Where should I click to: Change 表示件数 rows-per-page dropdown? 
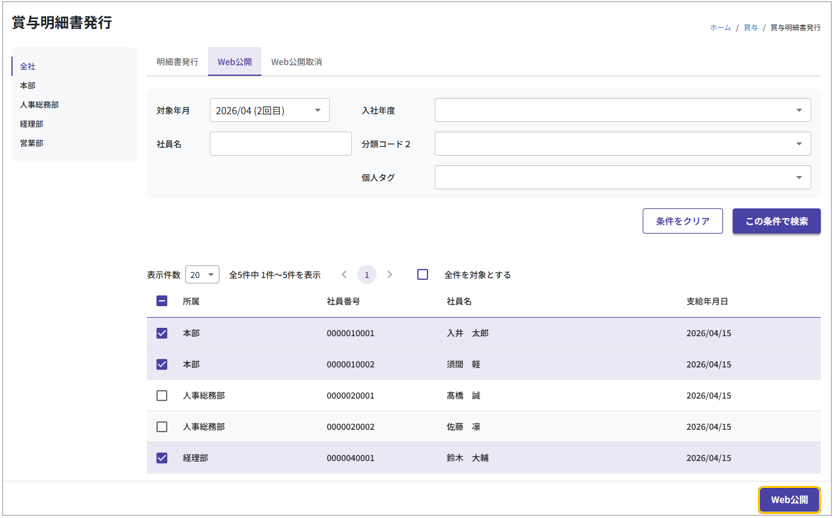[202, 275]
